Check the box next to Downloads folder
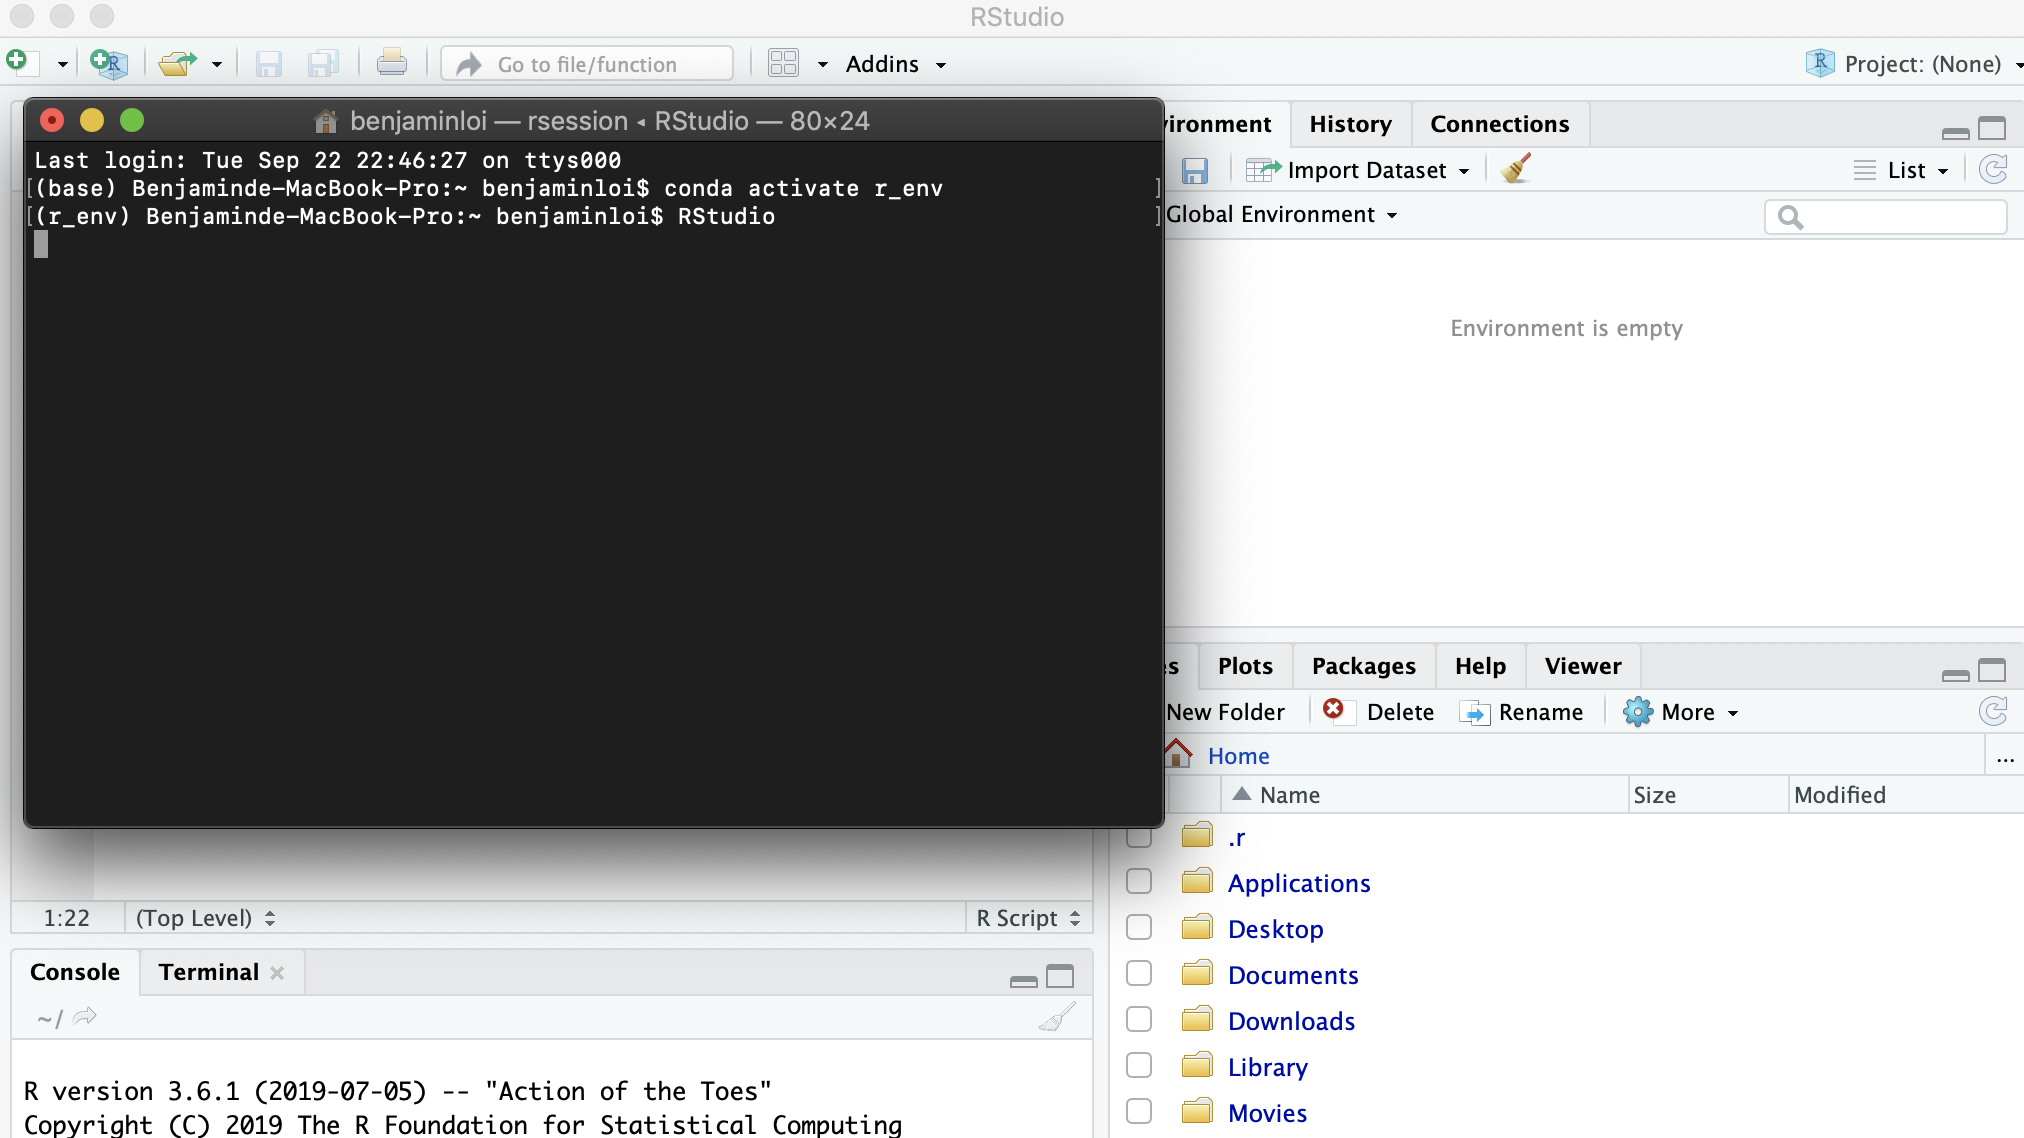 coord(1139,1019)
